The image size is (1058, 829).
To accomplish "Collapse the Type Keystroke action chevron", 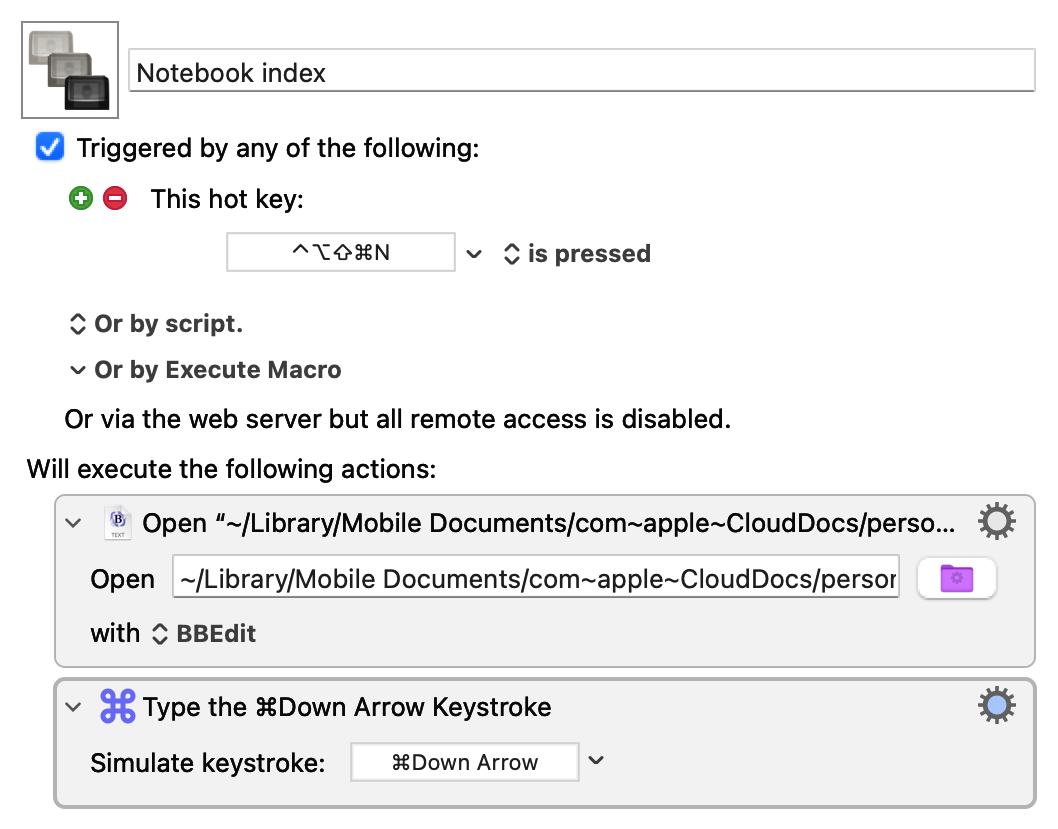I will tap(73, 708).
